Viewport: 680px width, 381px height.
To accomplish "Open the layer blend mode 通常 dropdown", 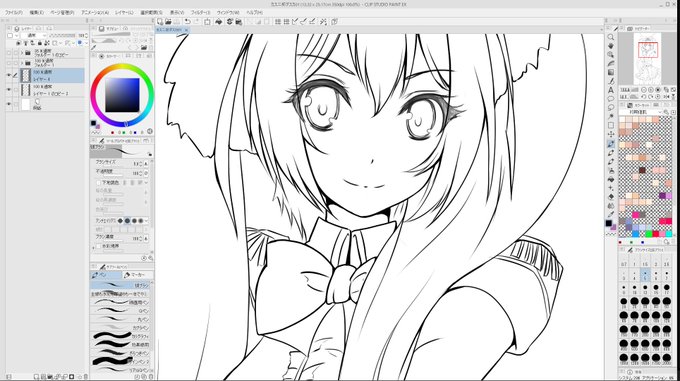I will point(34,36).
